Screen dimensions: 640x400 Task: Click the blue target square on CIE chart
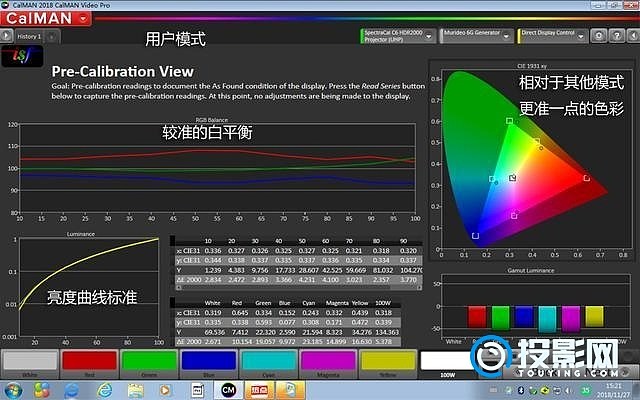[x=475, y=236]
